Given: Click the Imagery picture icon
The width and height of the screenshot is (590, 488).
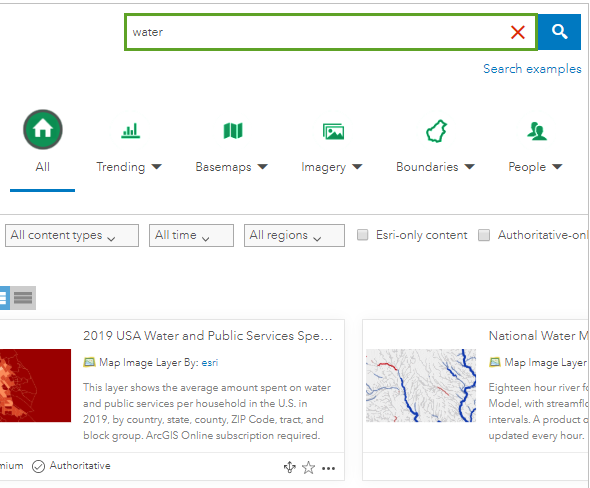Looking at the screenshot, I should pyautogui.click(x=333, y=131).
